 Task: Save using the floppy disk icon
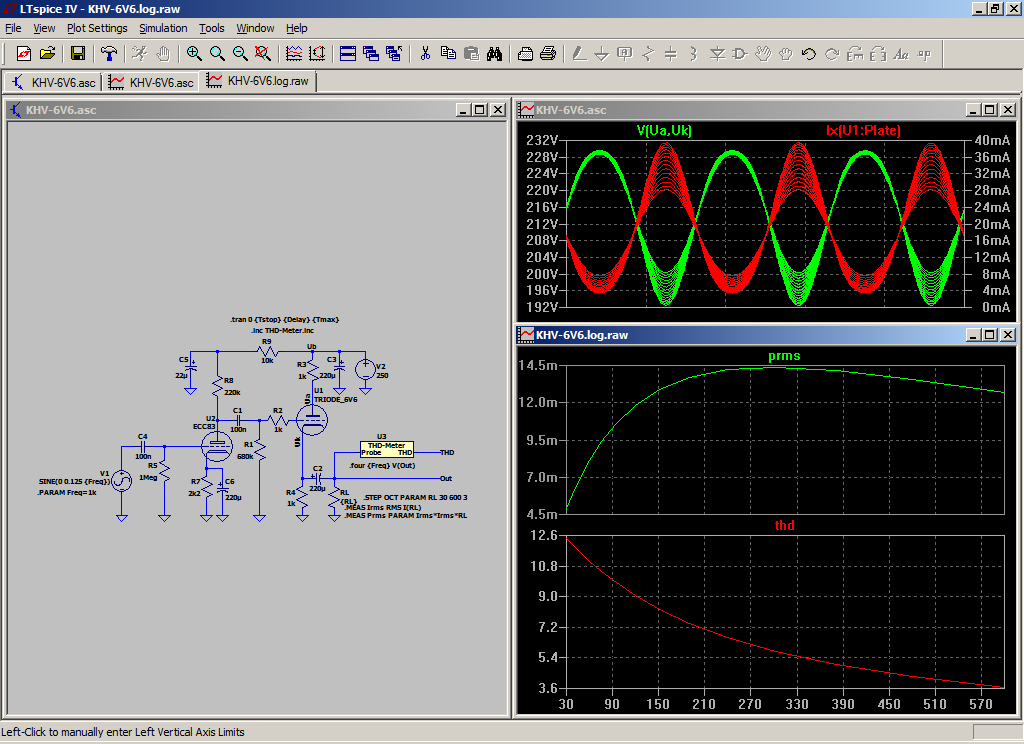(78, 53)
